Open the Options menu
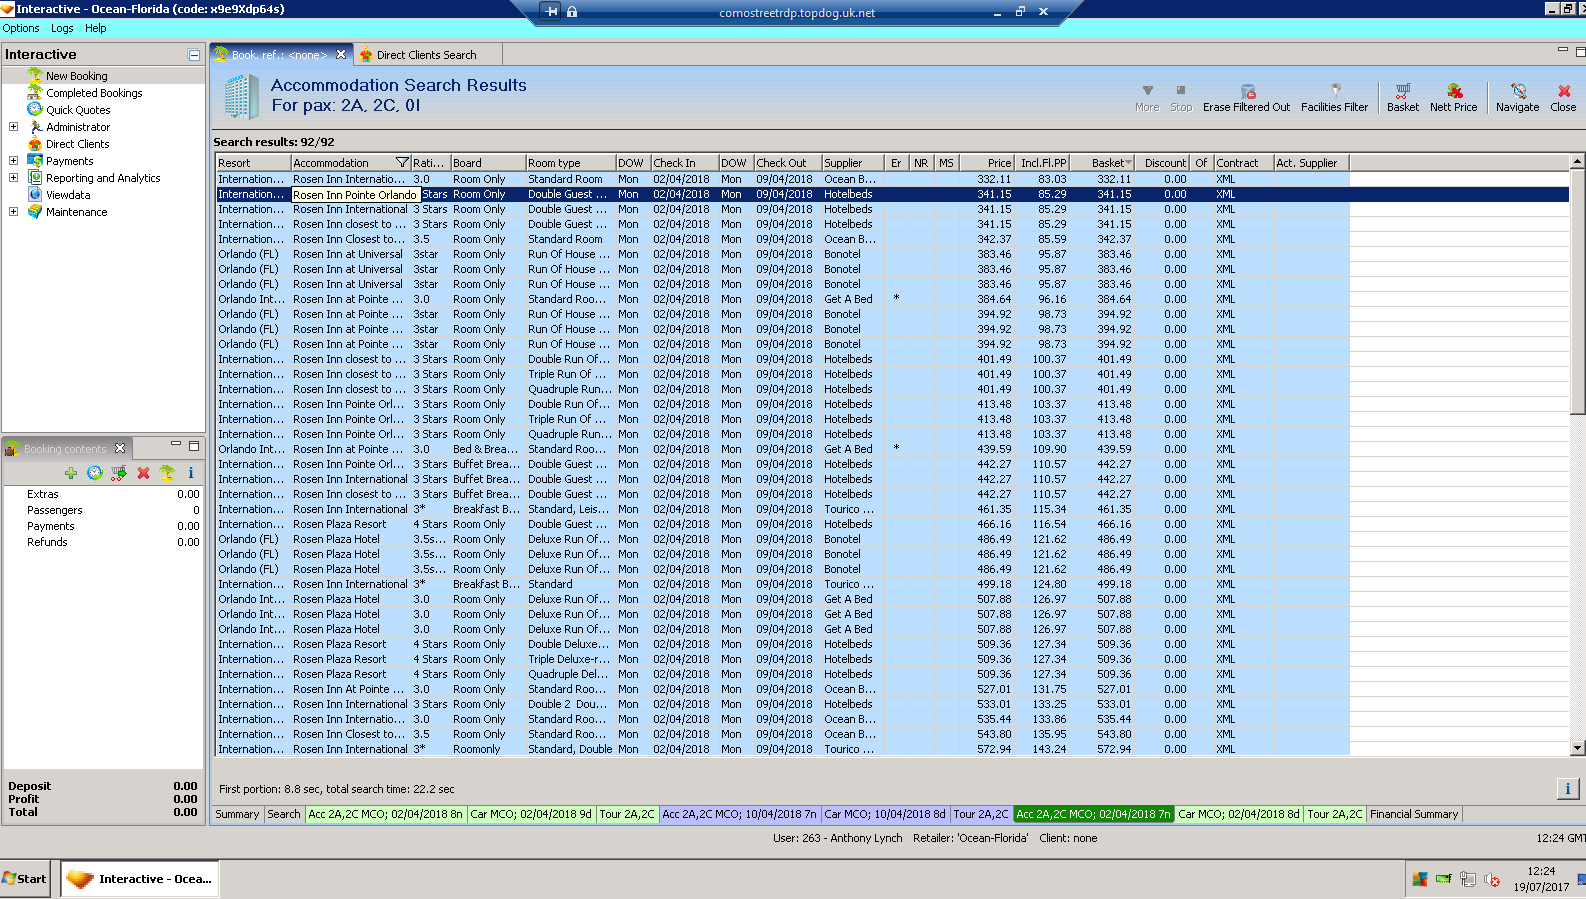Screen dimensions: 1586x899 [x=21, y=28]
